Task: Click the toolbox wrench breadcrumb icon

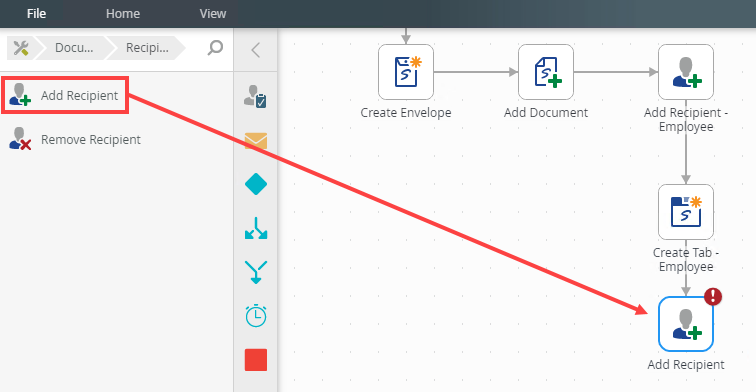Action: click(21, 48)
